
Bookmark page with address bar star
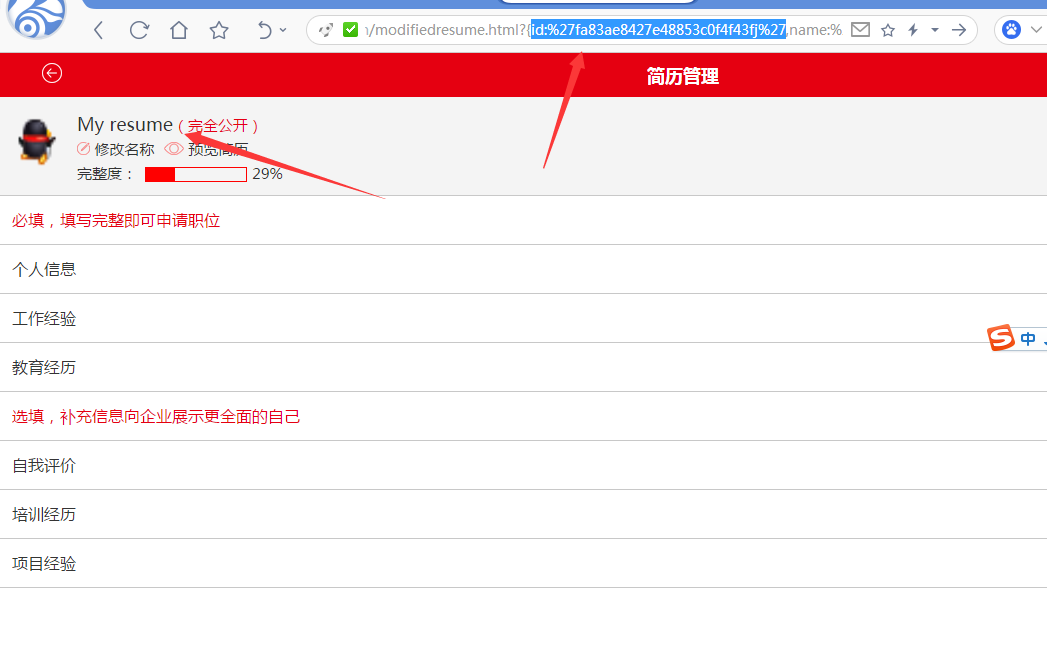pos(887,30)
